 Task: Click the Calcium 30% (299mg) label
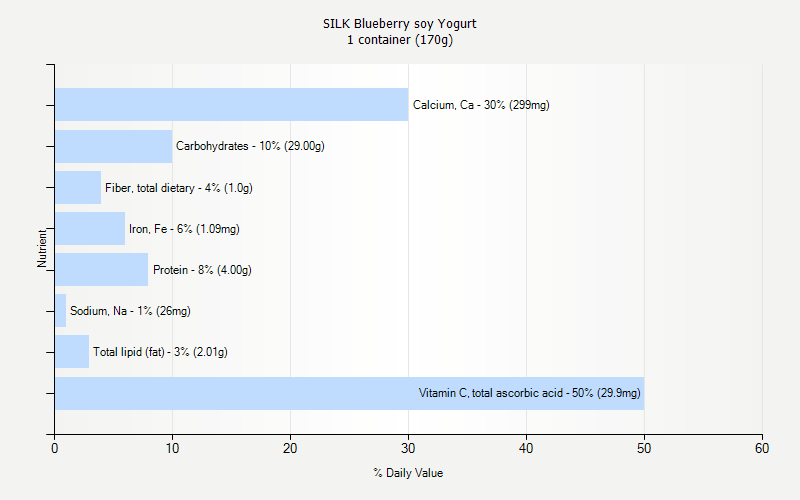[481, 105]
